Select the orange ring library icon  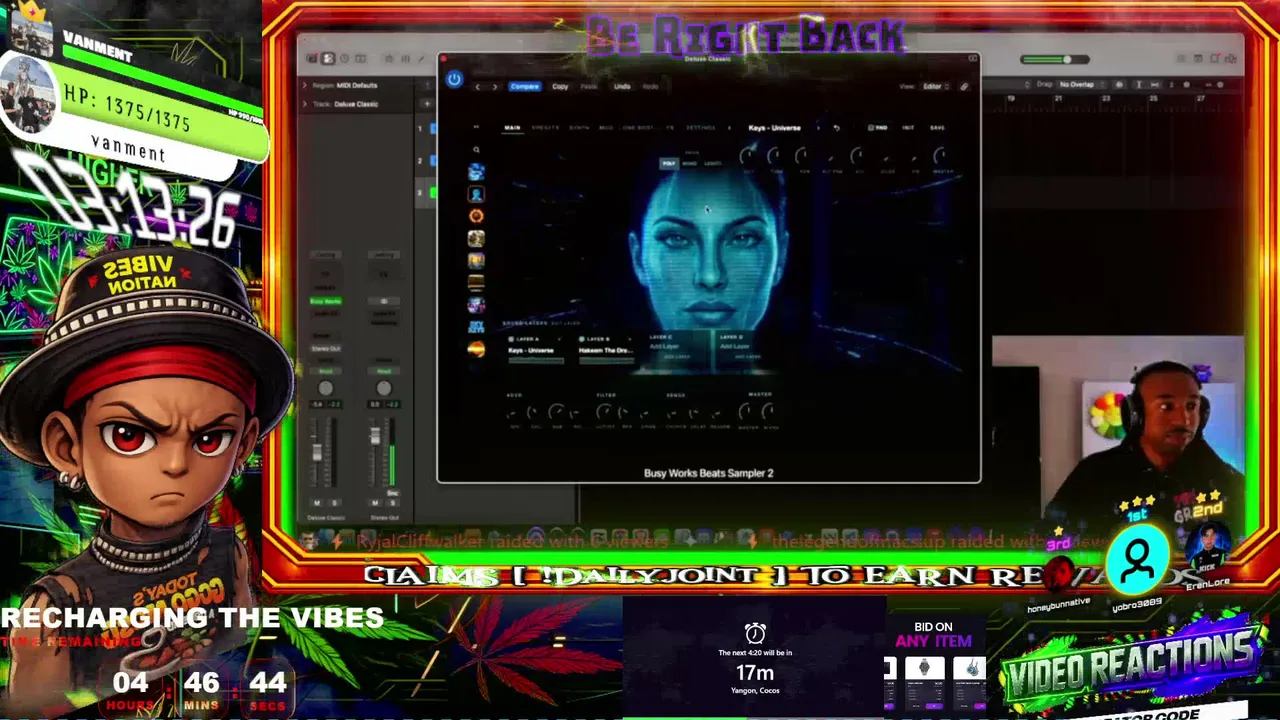tap(476, 216)
